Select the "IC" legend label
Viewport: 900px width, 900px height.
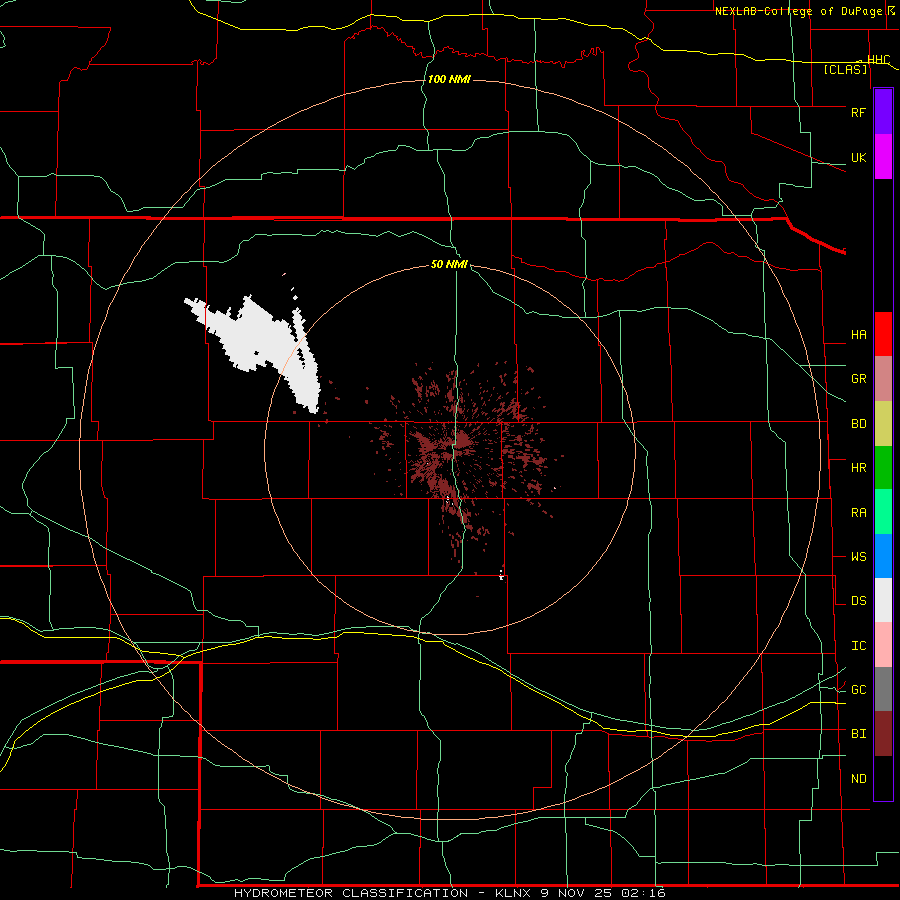point(858,646)
